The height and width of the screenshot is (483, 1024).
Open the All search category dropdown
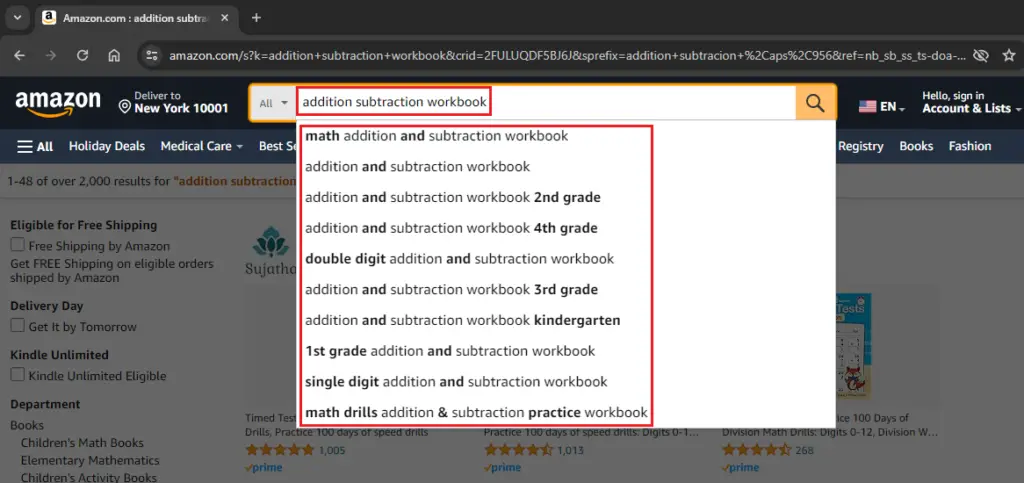tap(274, 103)
